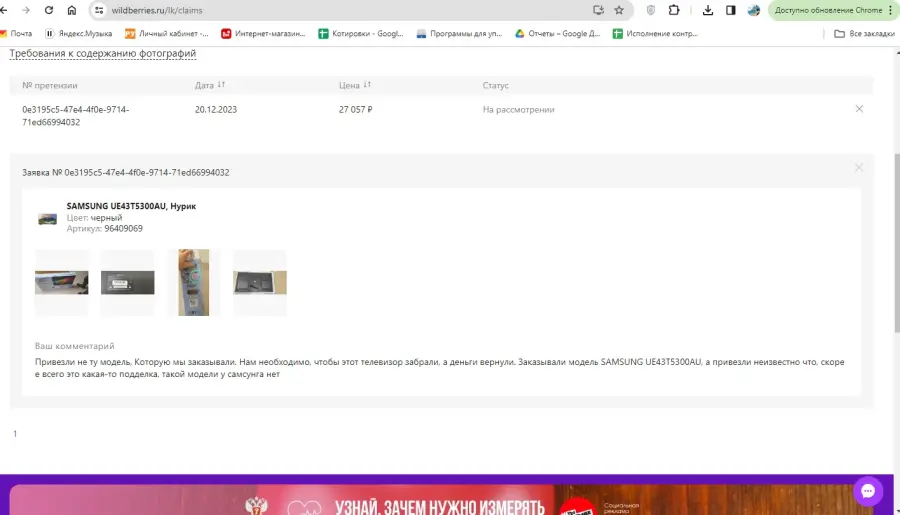Open the browser home page

tap(72, 10)
